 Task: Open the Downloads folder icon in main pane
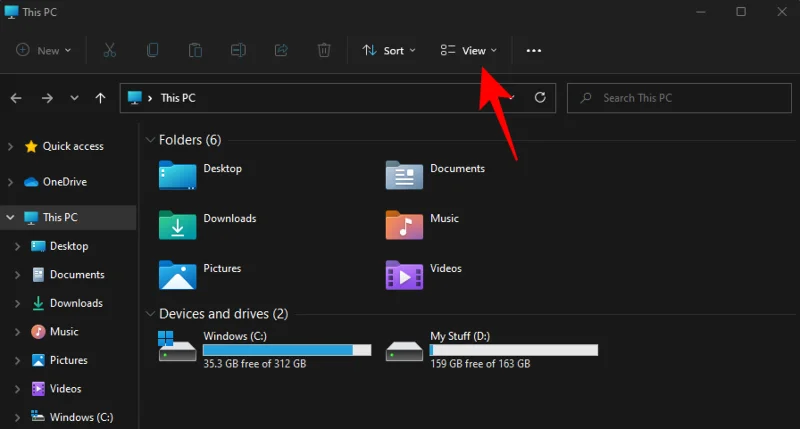point(177,225)
